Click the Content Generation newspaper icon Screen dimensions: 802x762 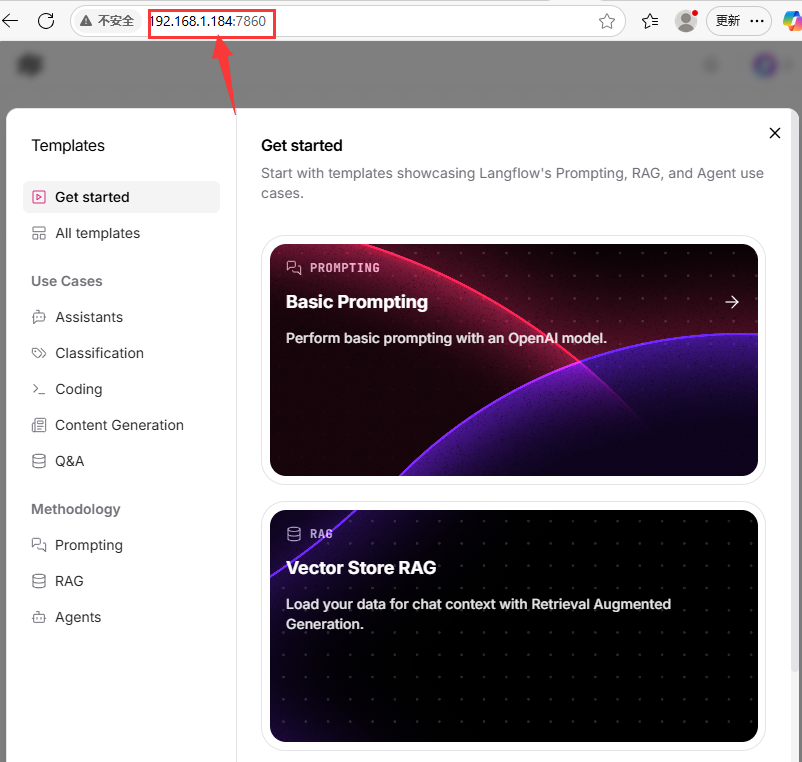click(x=39, y=425)
